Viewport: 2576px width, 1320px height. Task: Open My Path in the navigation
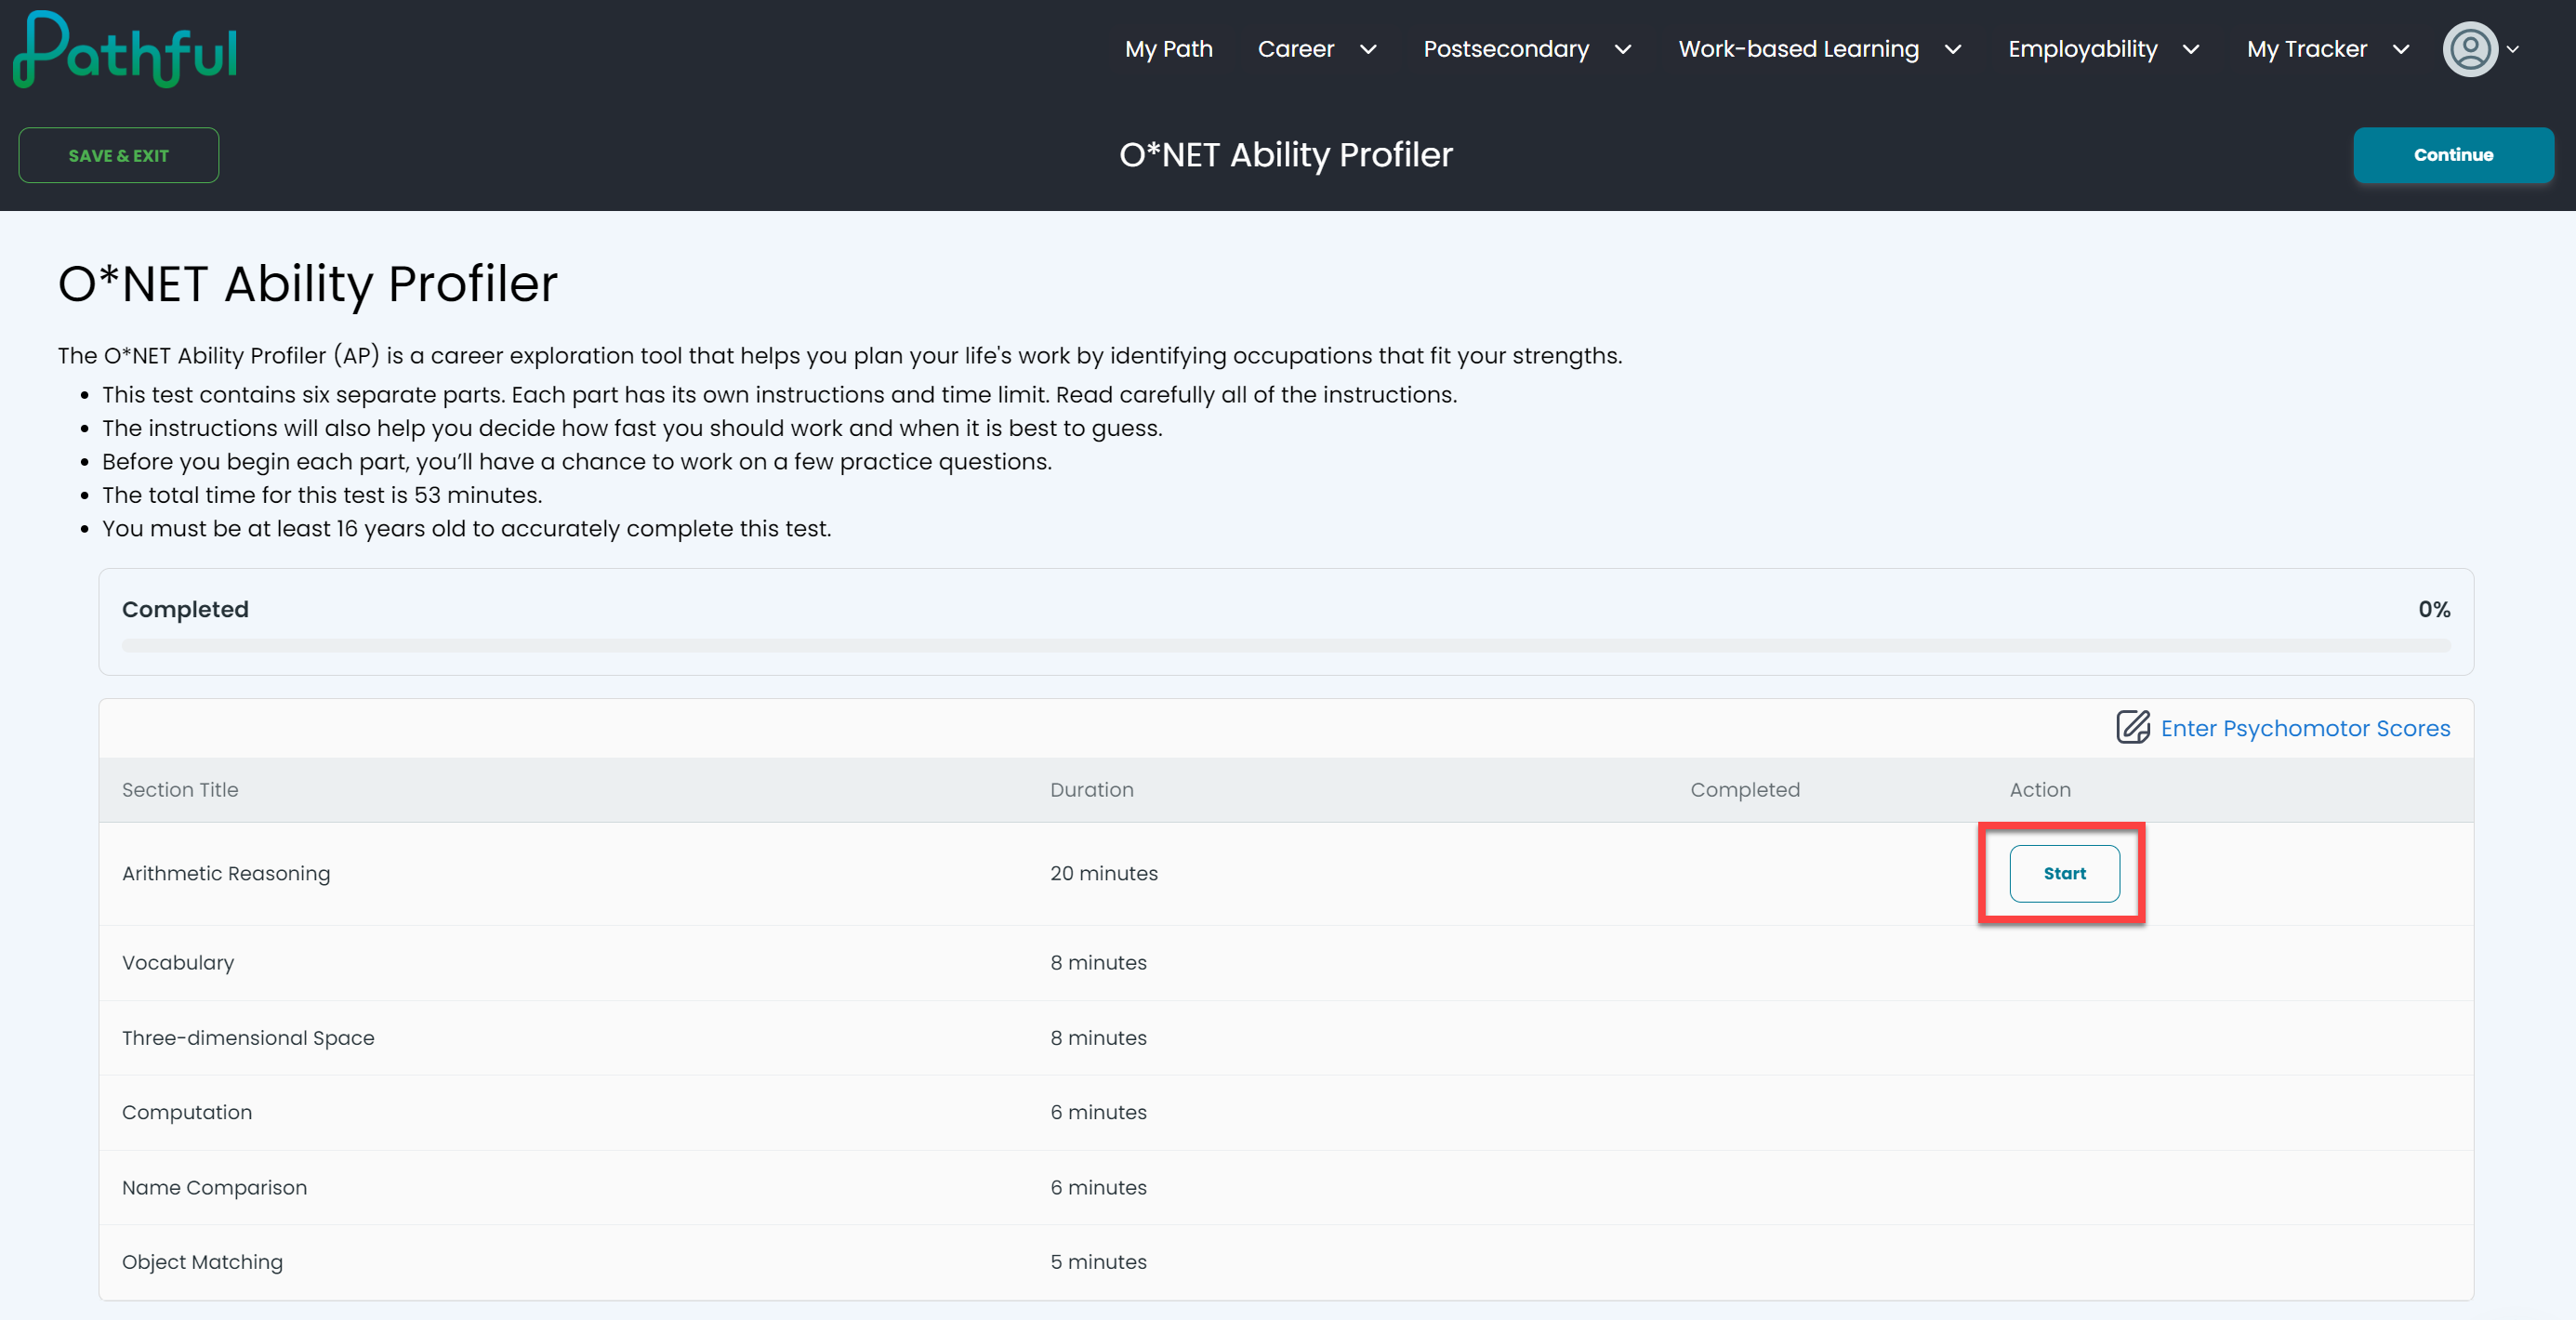tap(1168, 49)
